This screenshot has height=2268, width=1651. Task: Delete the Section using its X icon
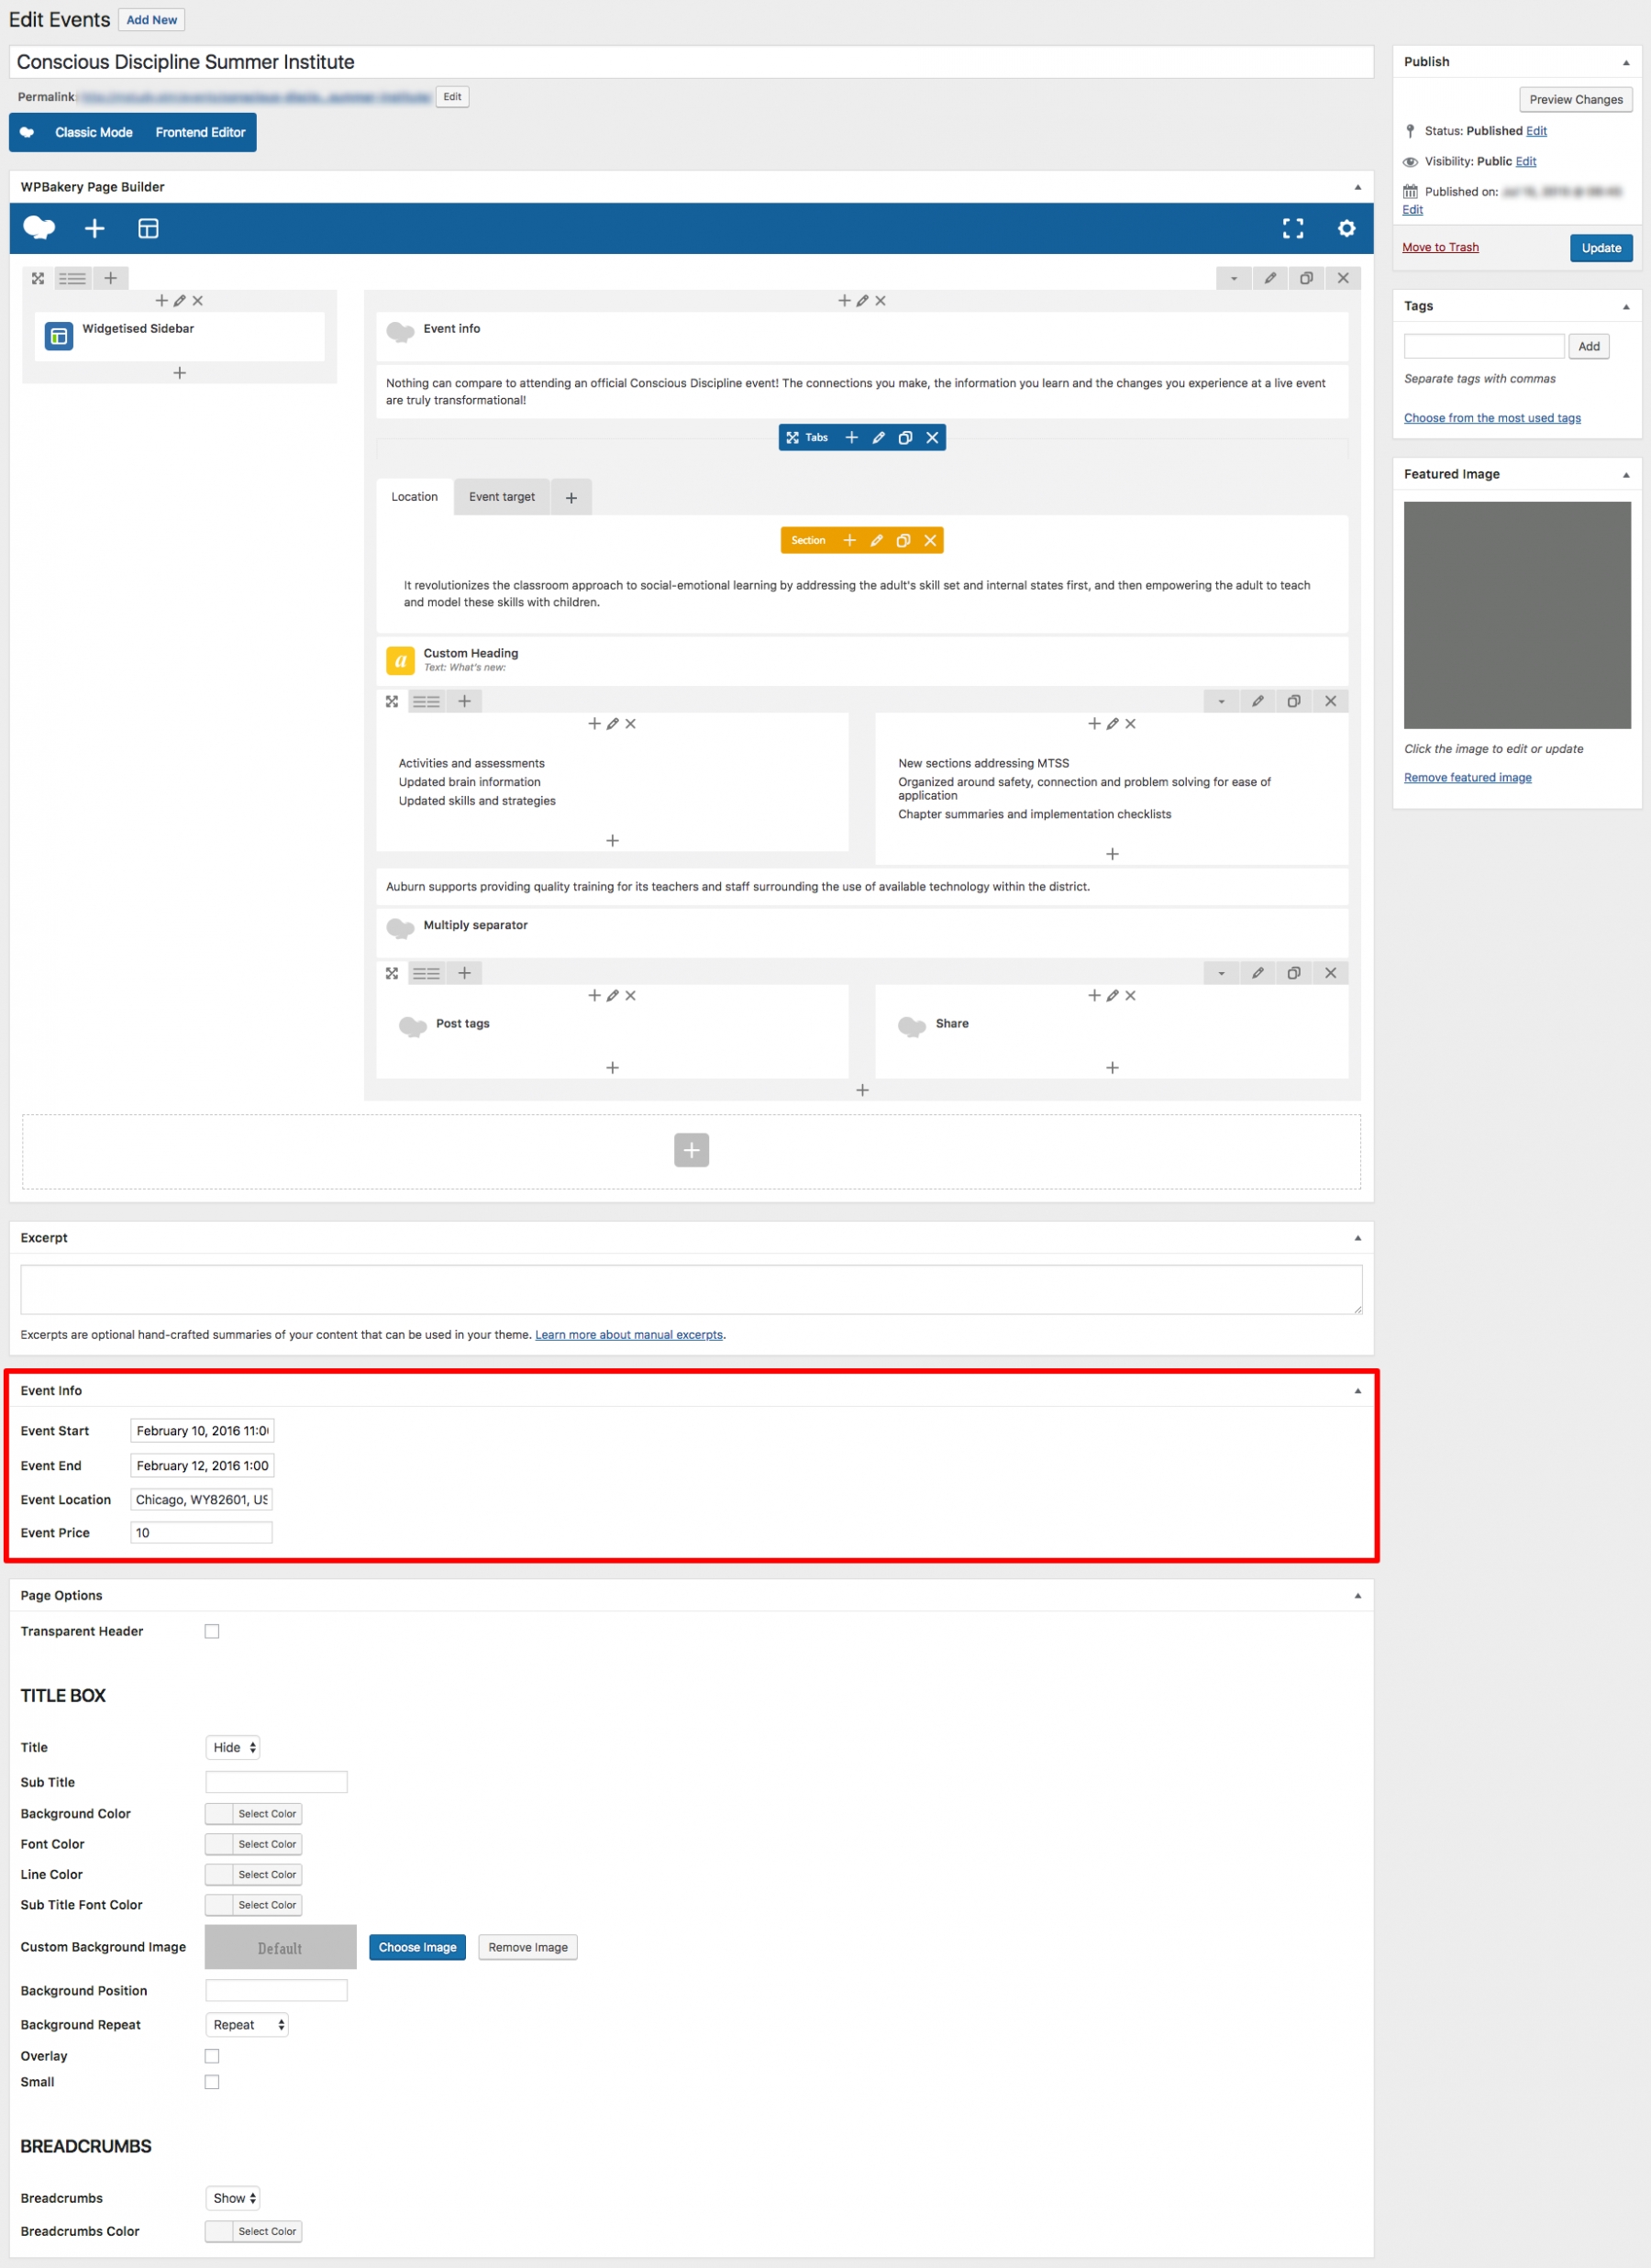[930, 541]
